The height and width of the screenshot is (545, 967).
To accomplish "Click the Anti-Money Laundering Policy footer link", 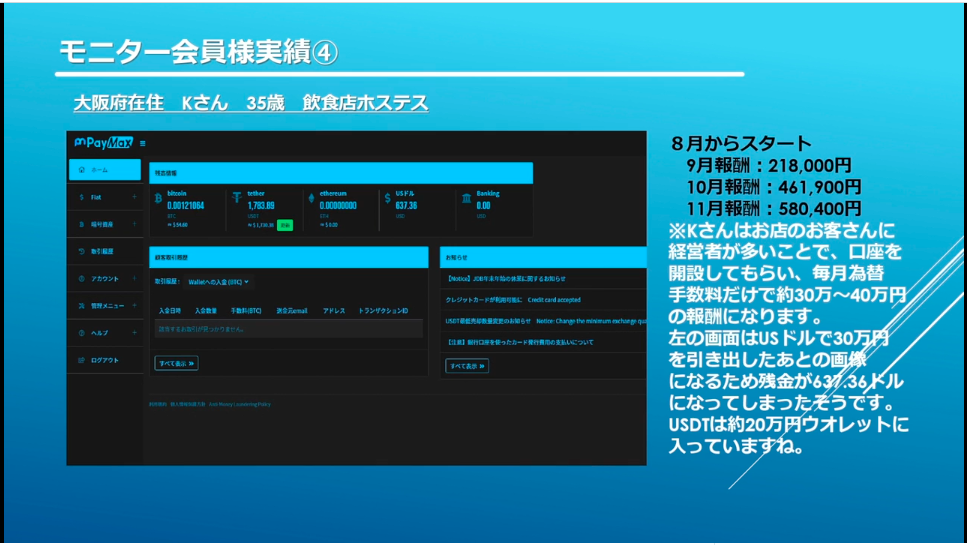I will [239, 404].
